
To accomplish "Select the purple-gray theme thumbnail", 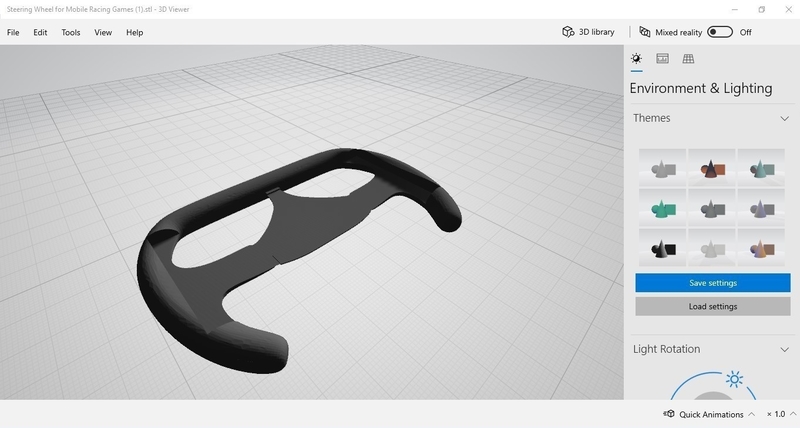I will point(761,208).
